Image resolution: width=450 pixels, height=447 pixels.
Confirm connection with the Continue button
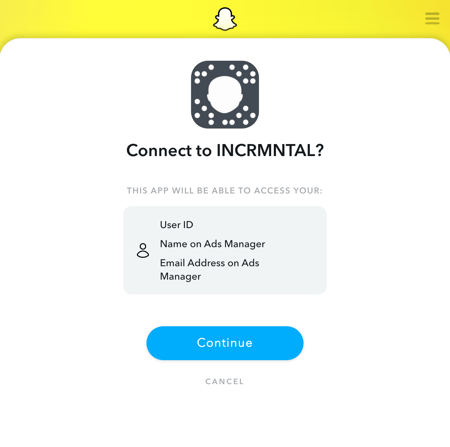click(225, 343)
